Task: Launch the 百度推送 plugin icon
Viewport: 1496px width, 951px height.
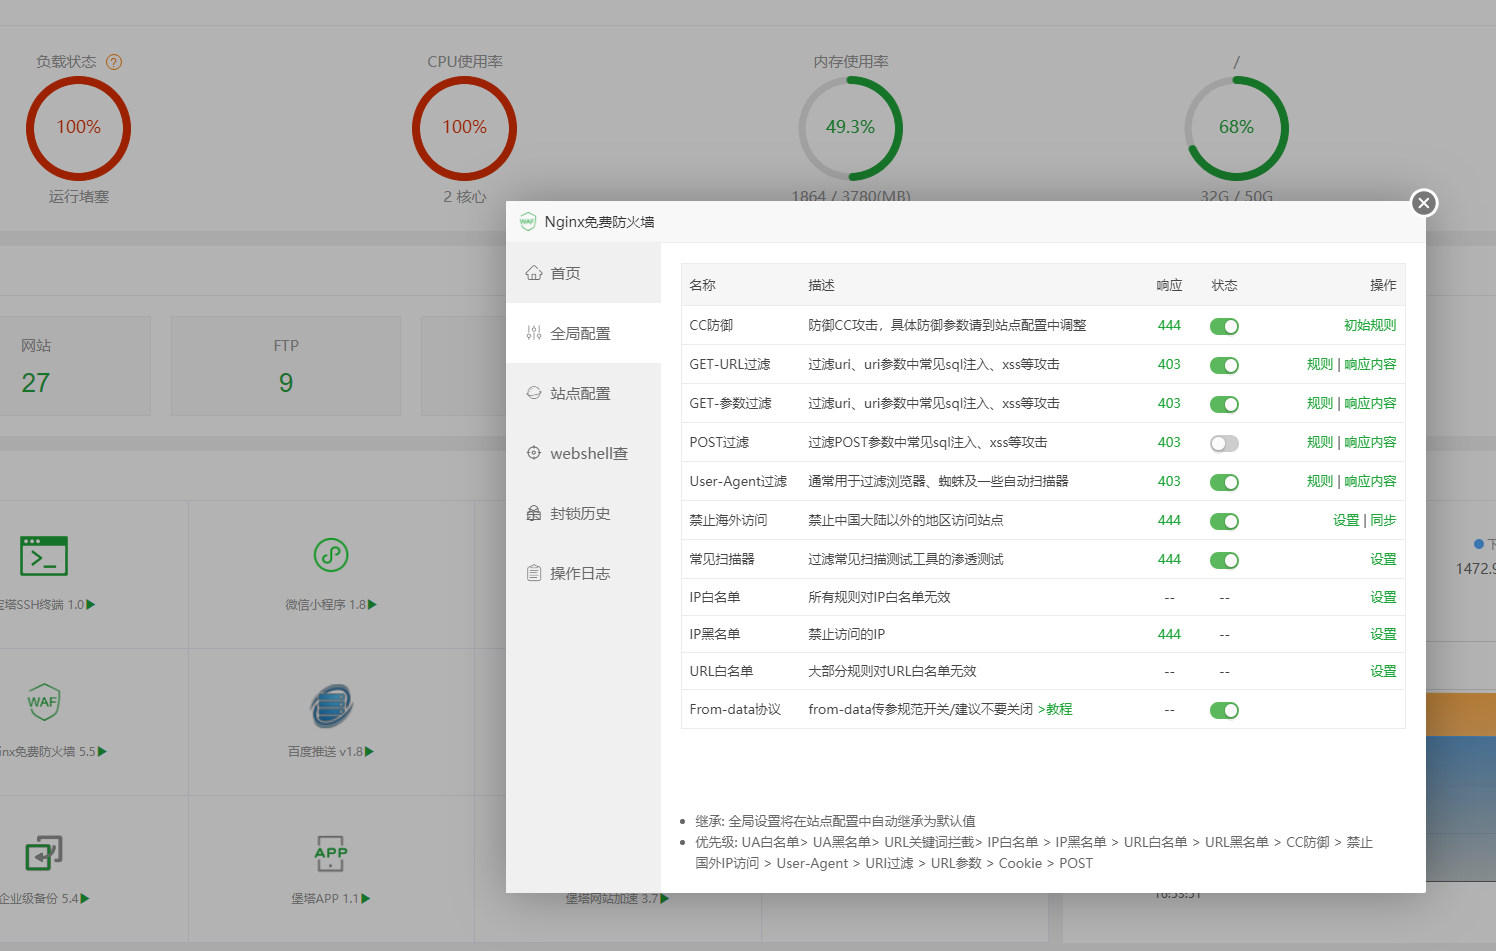Action: click(330, 704)
